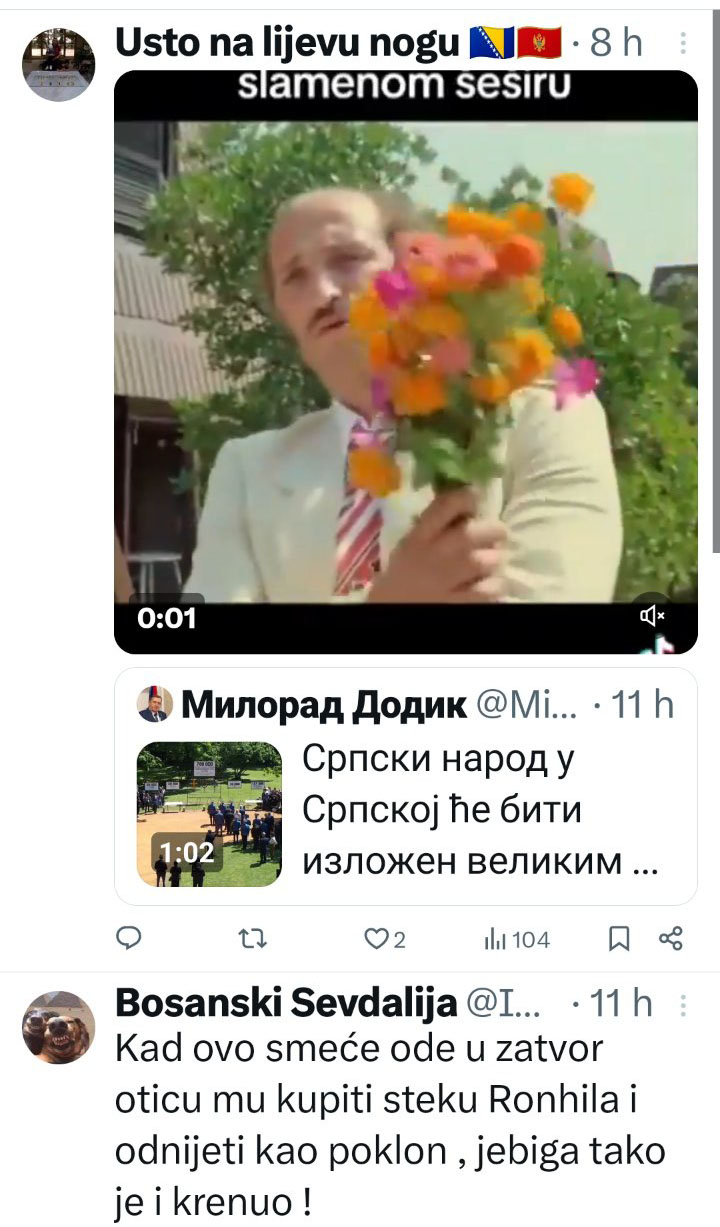Open three-dot menu on Bosanski Sevdalija post

683,1004
